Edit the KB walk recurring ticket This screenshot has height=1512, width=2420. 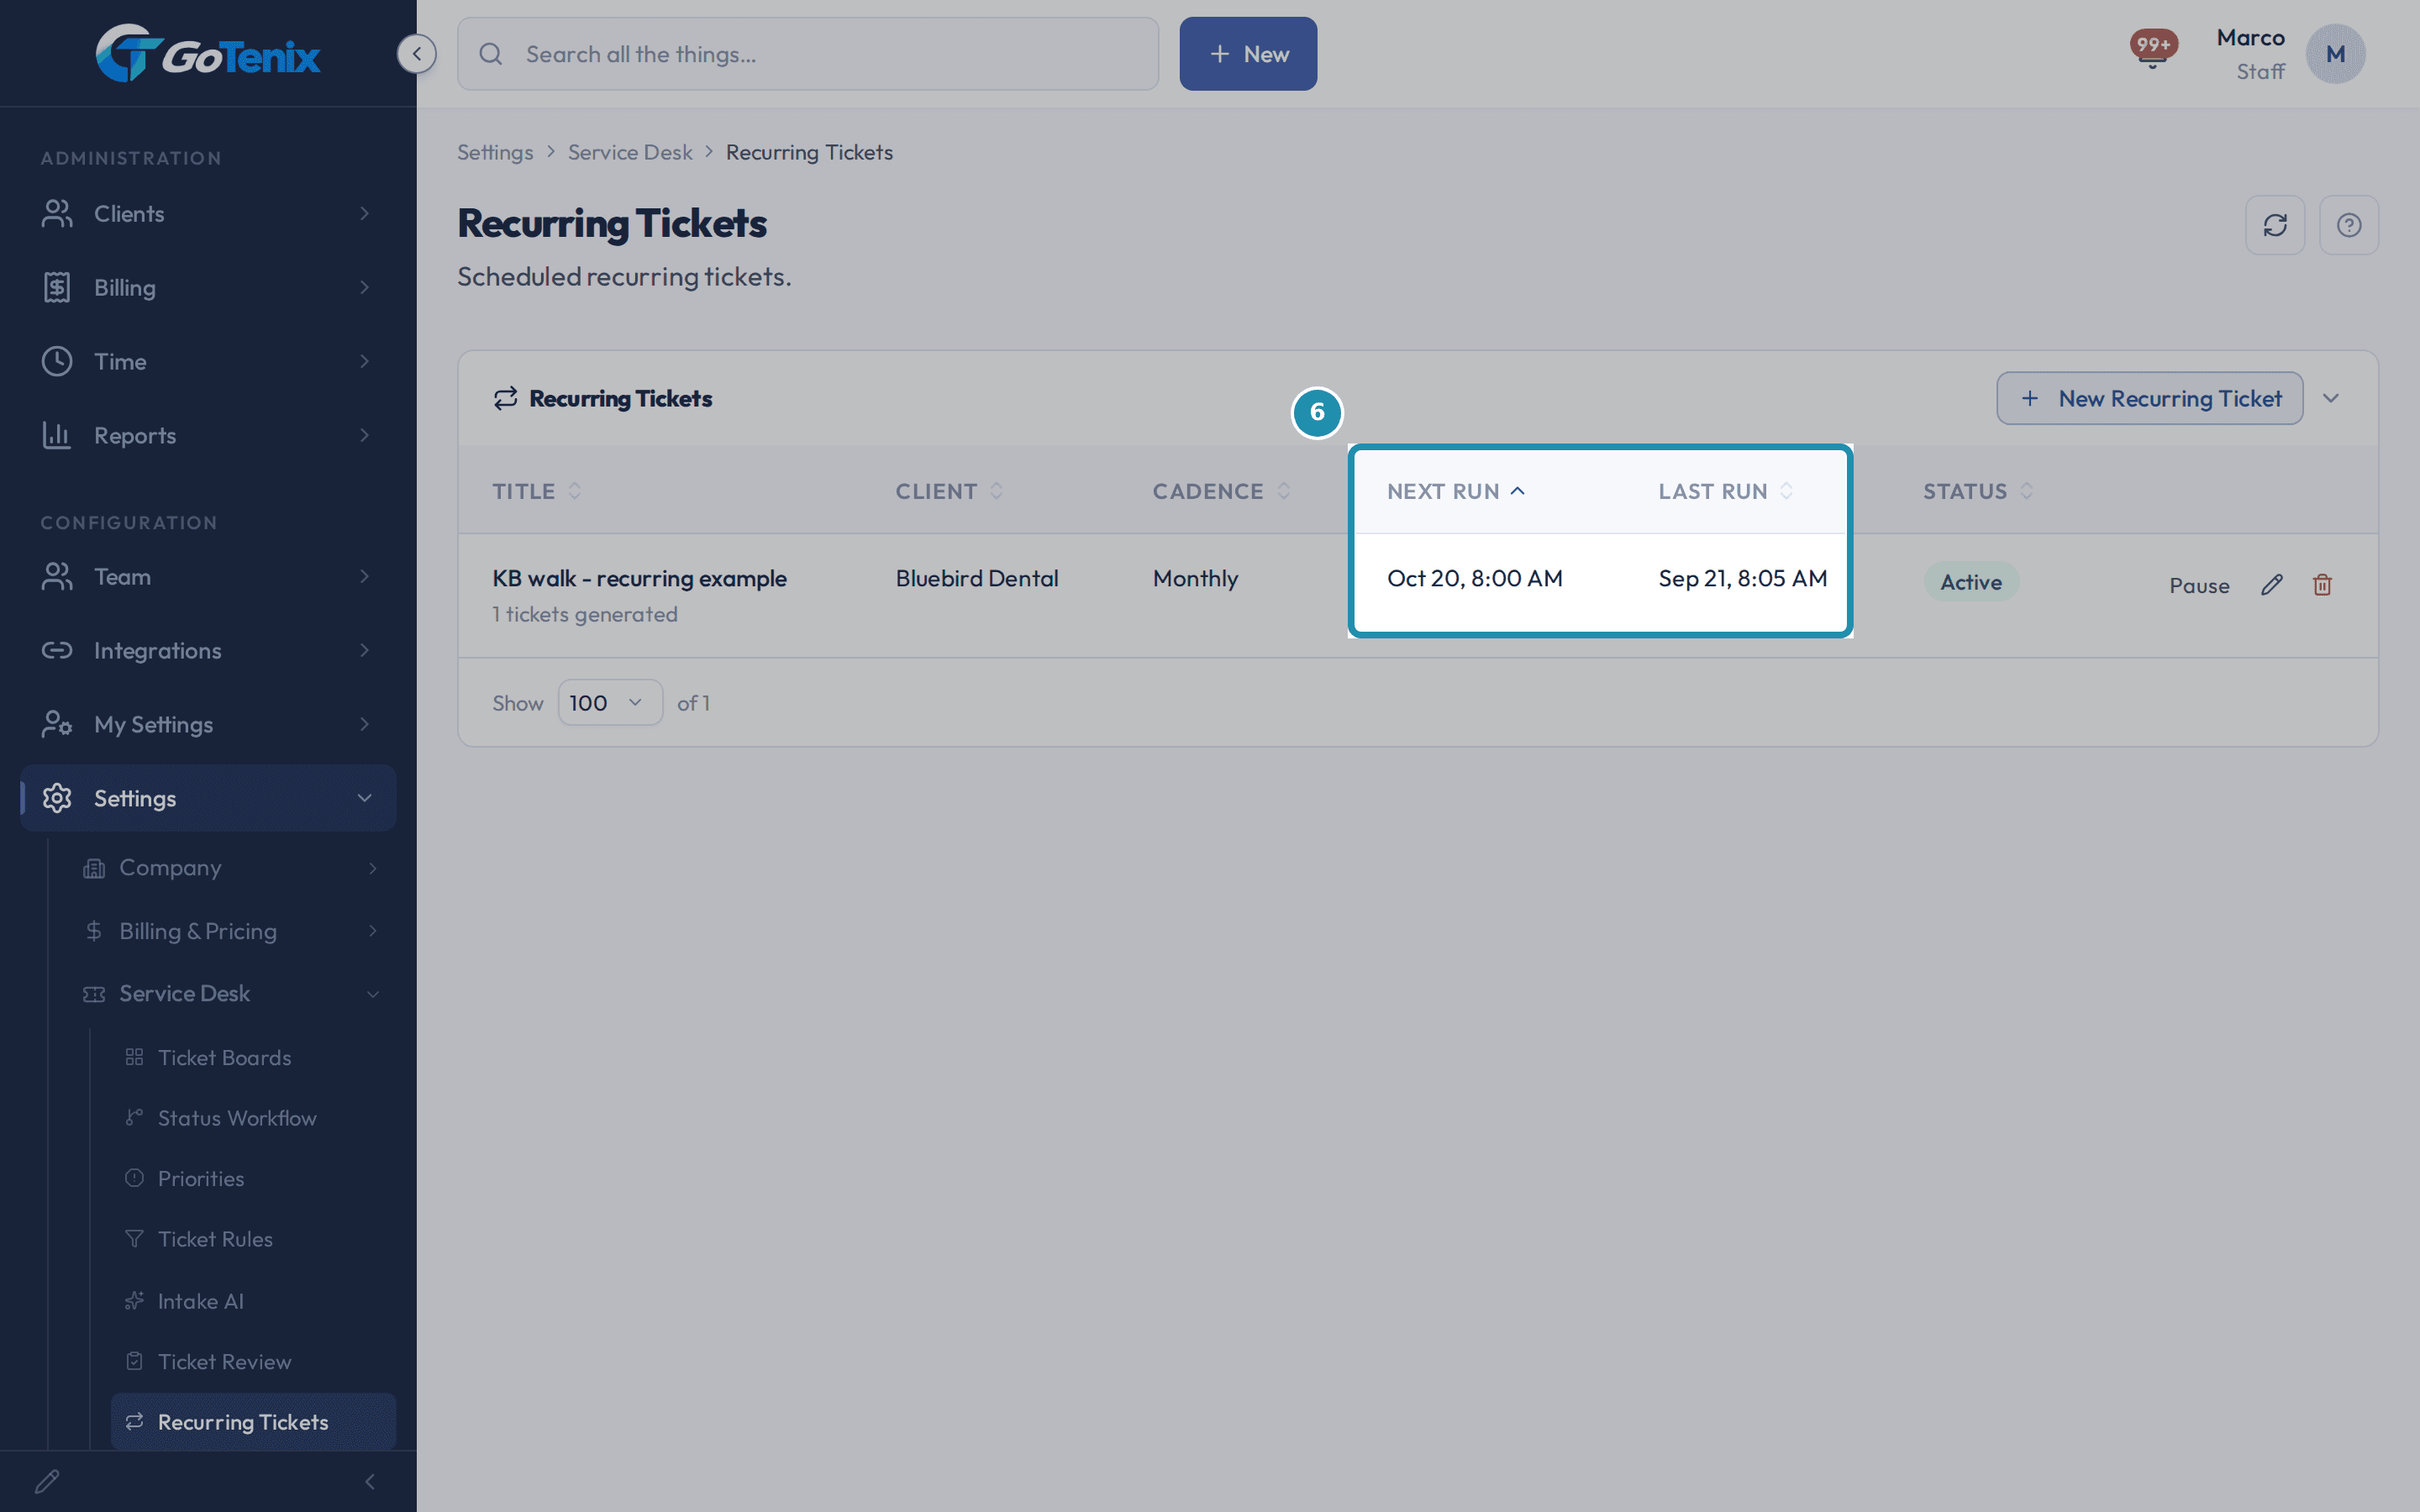(x=2271, y=585)
